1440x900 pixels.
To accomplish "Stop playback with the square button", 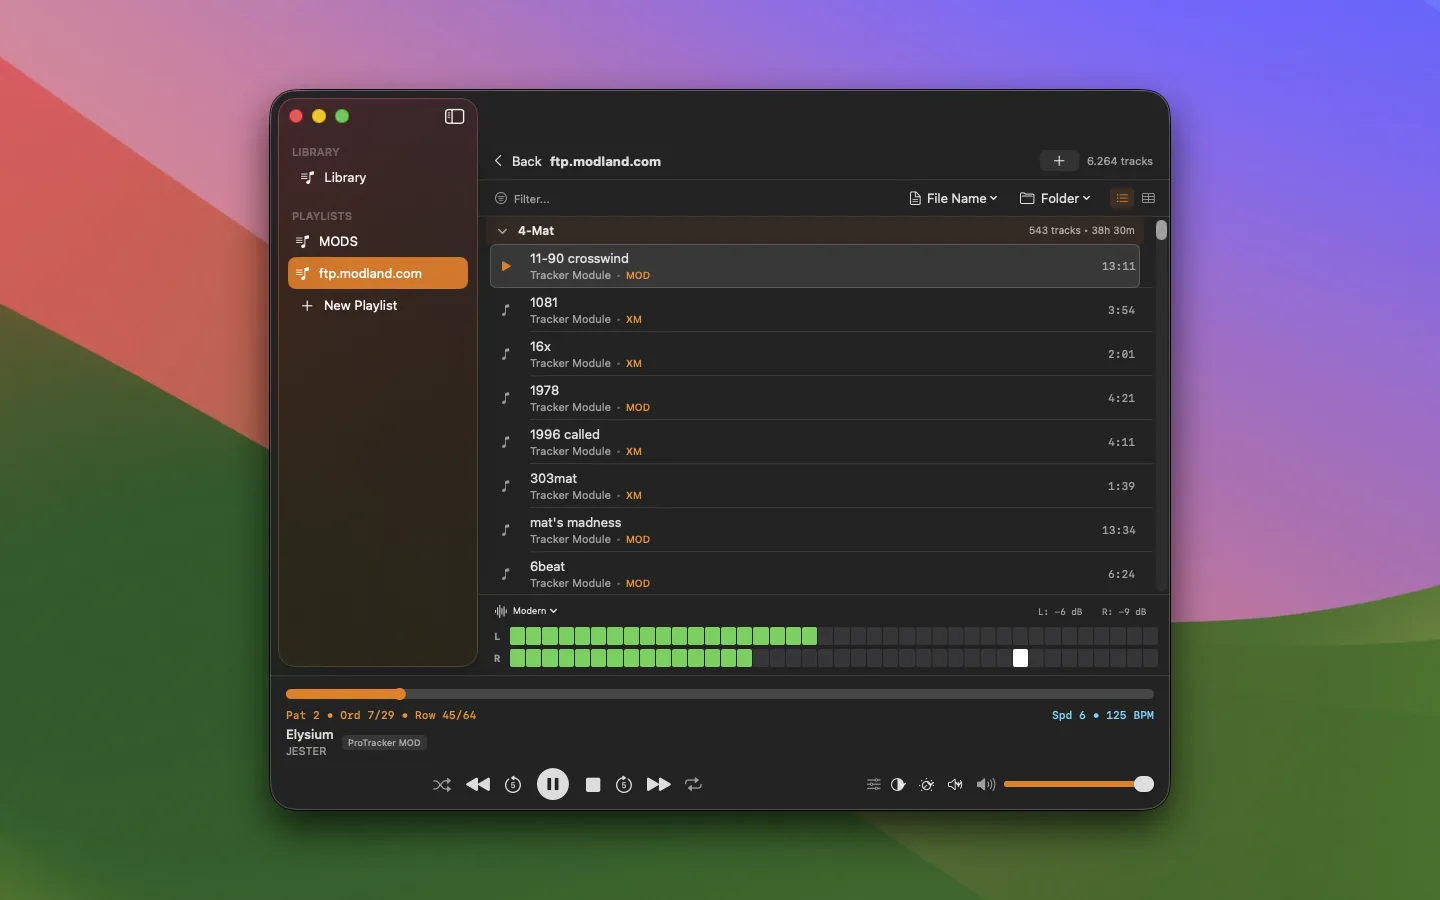I will [593, 785].
